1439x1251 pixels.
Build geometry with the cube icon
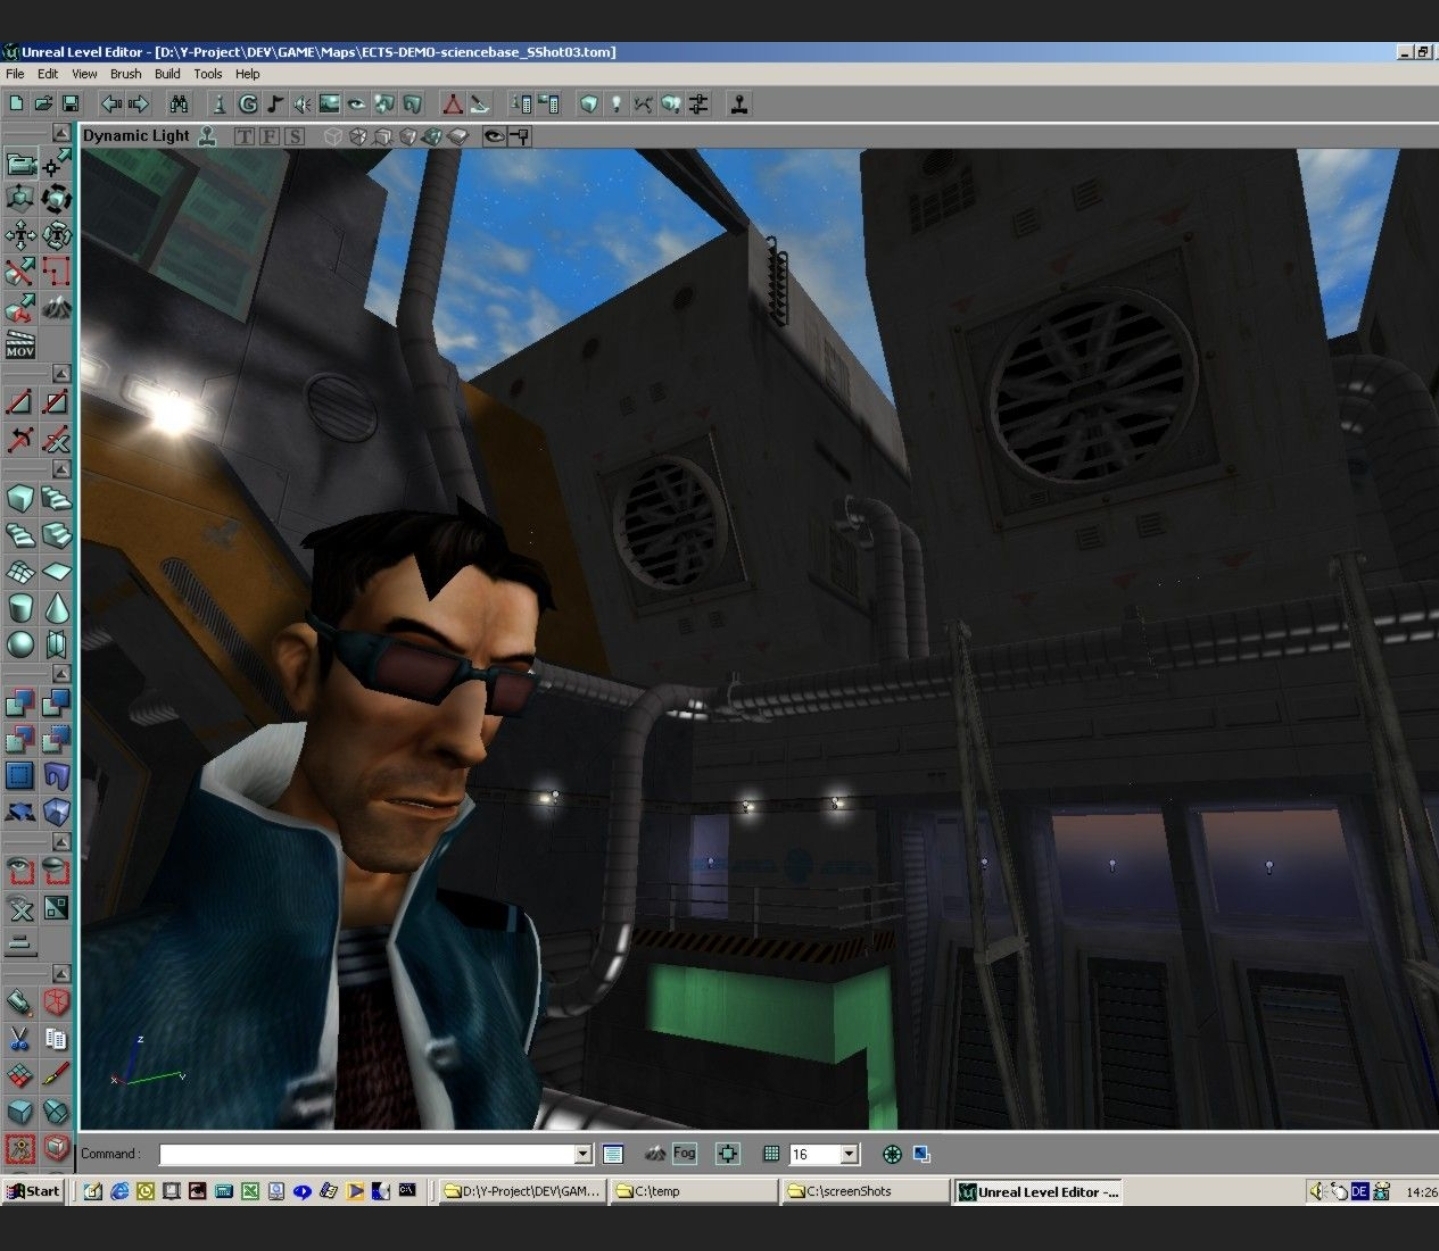coord(589,103)
